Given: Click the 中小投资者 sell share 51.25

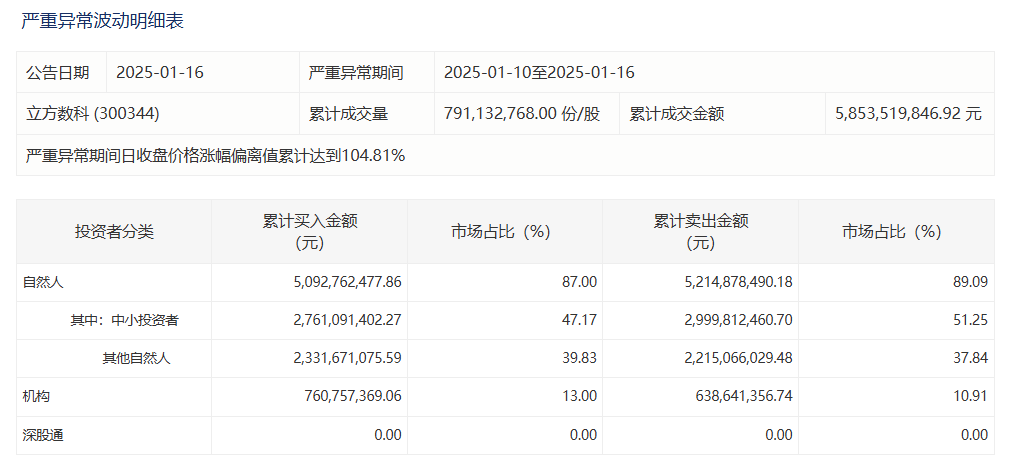Looking at the screenshot, I should pyautogui.click(x=970, y=321).
